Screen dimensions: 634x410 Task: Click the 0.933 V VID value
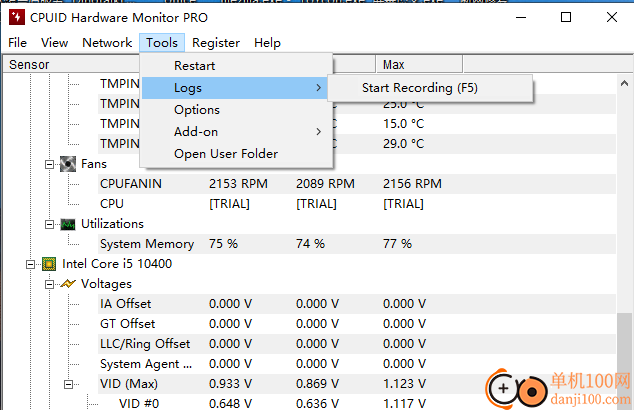pyautogui.click(x=230, y=384)
